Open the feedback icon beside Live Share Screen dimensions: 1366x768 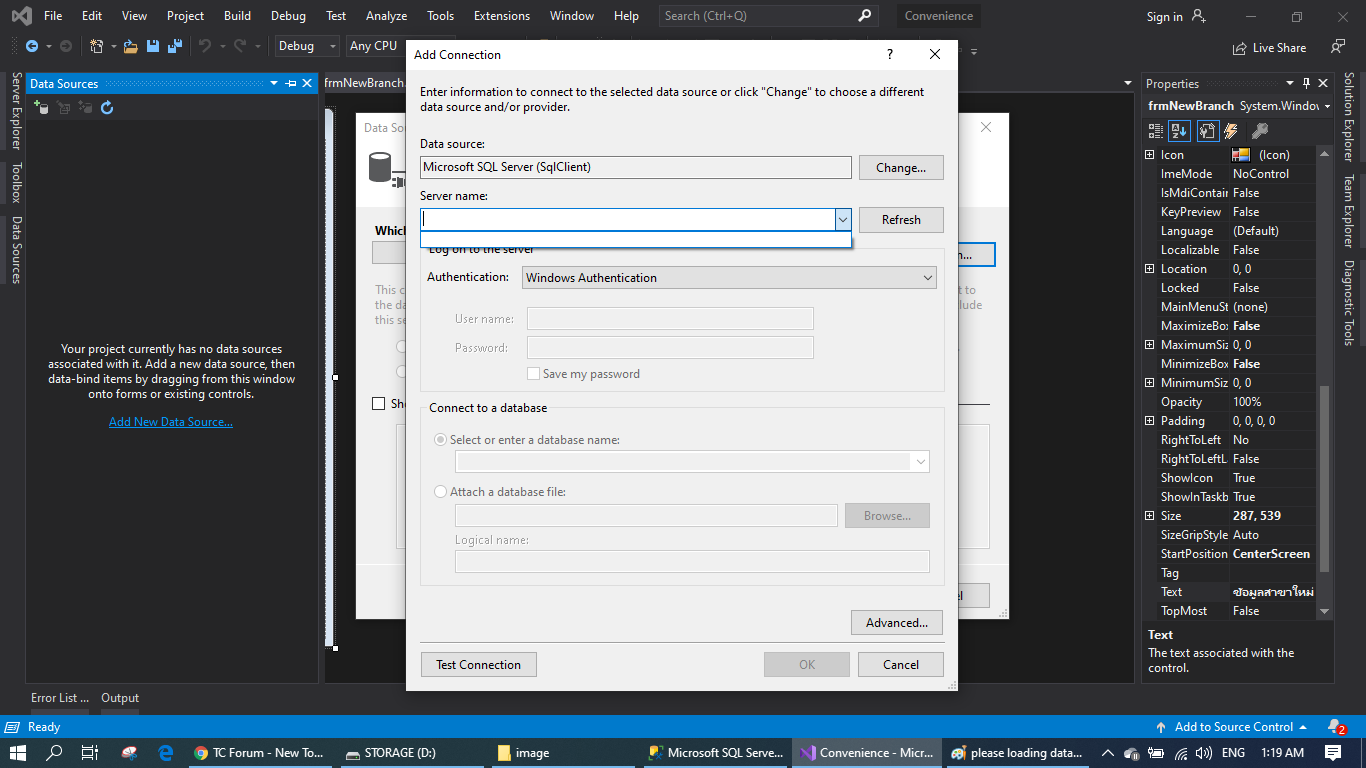pyautogui.click(x=1338, y=47)
